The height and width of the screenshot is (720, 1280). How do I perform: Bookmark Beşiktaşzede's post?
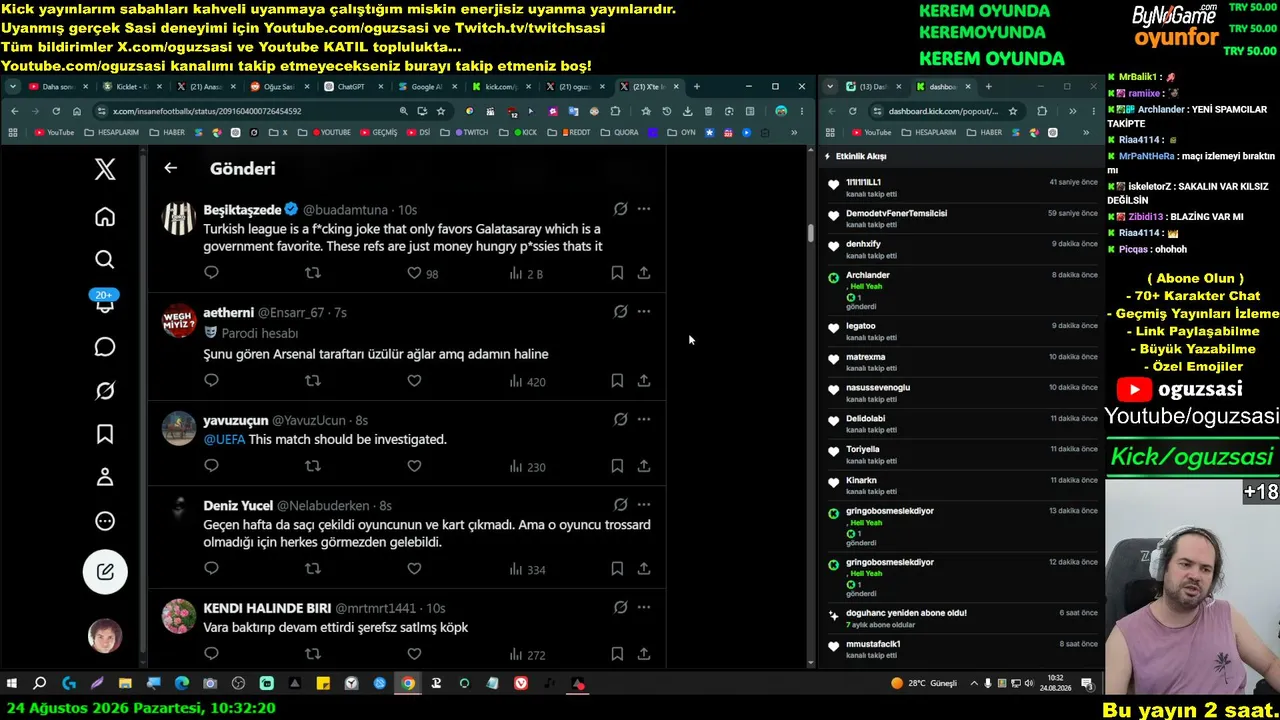[x=617, y=273]
